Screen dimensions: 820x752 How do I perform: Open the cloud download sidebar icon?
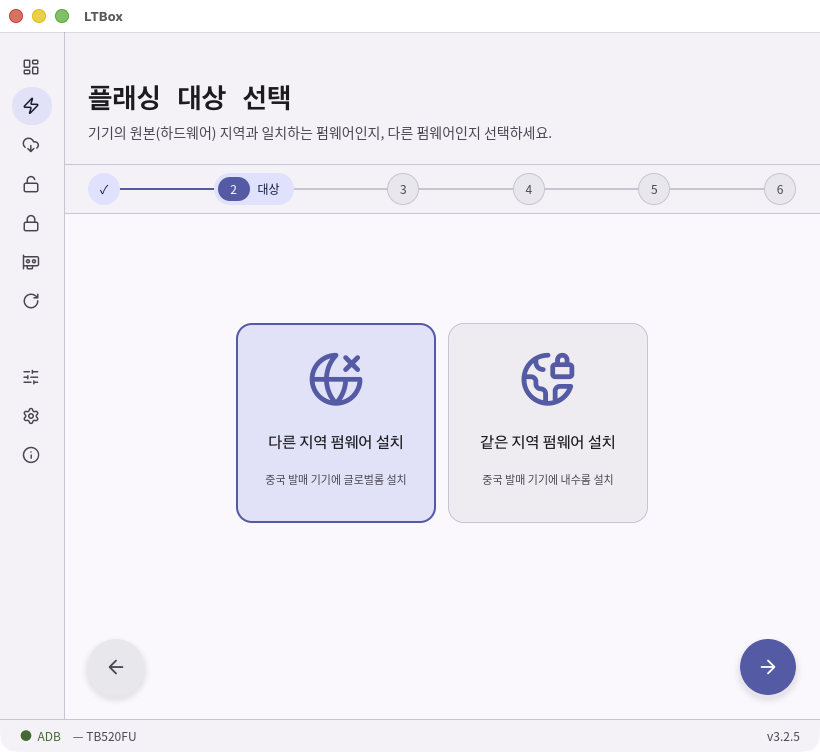pos(31,145)
